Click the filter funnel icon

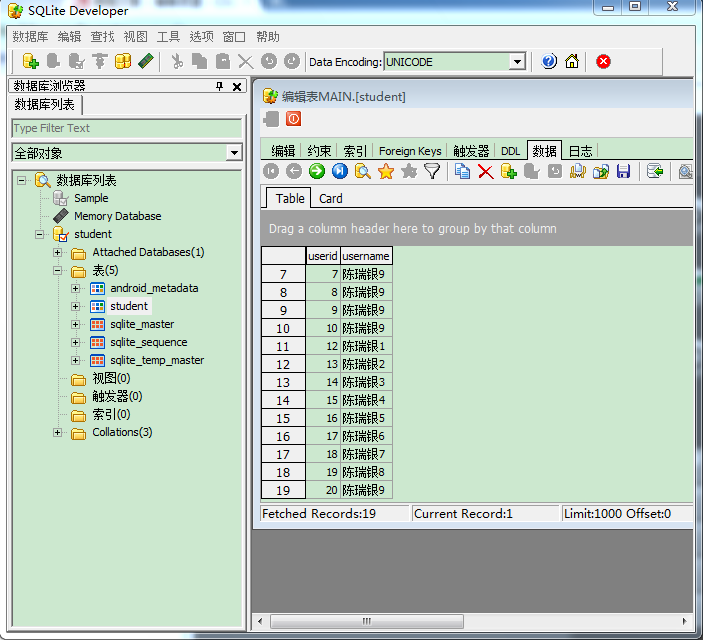(432, 171)
